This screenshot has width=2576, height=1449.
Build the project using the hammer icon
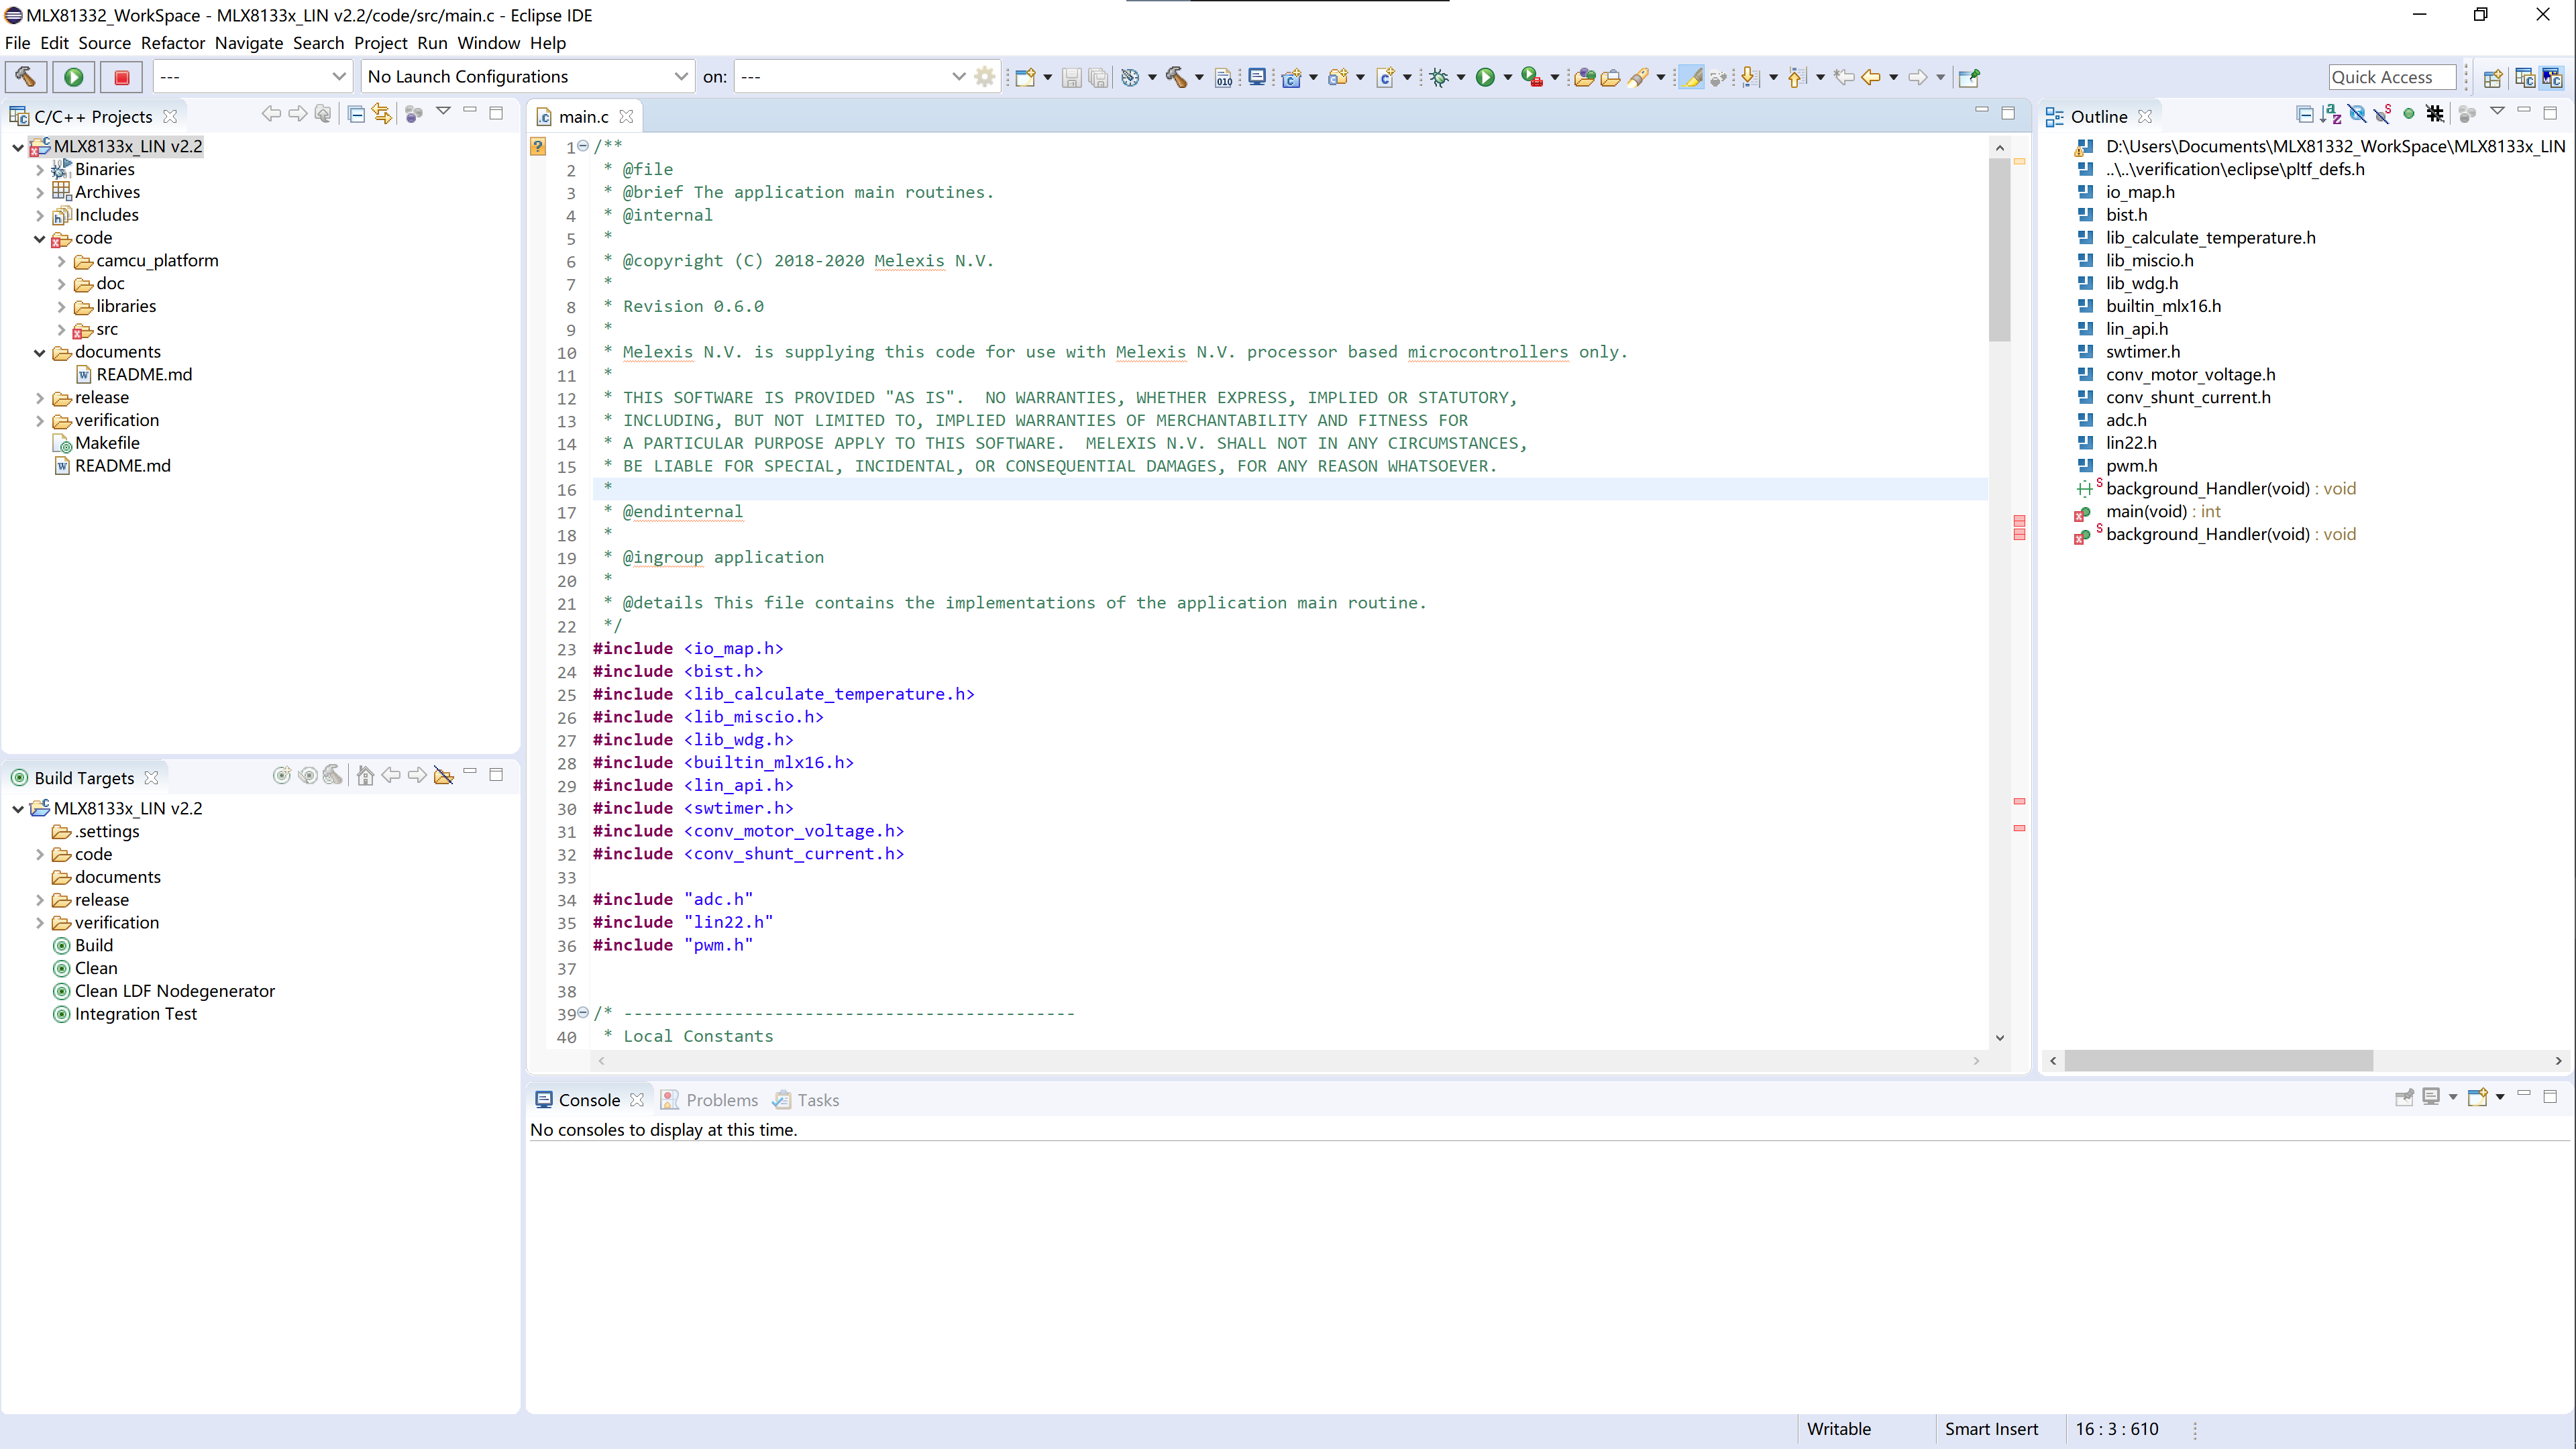tap(1176, 77)
